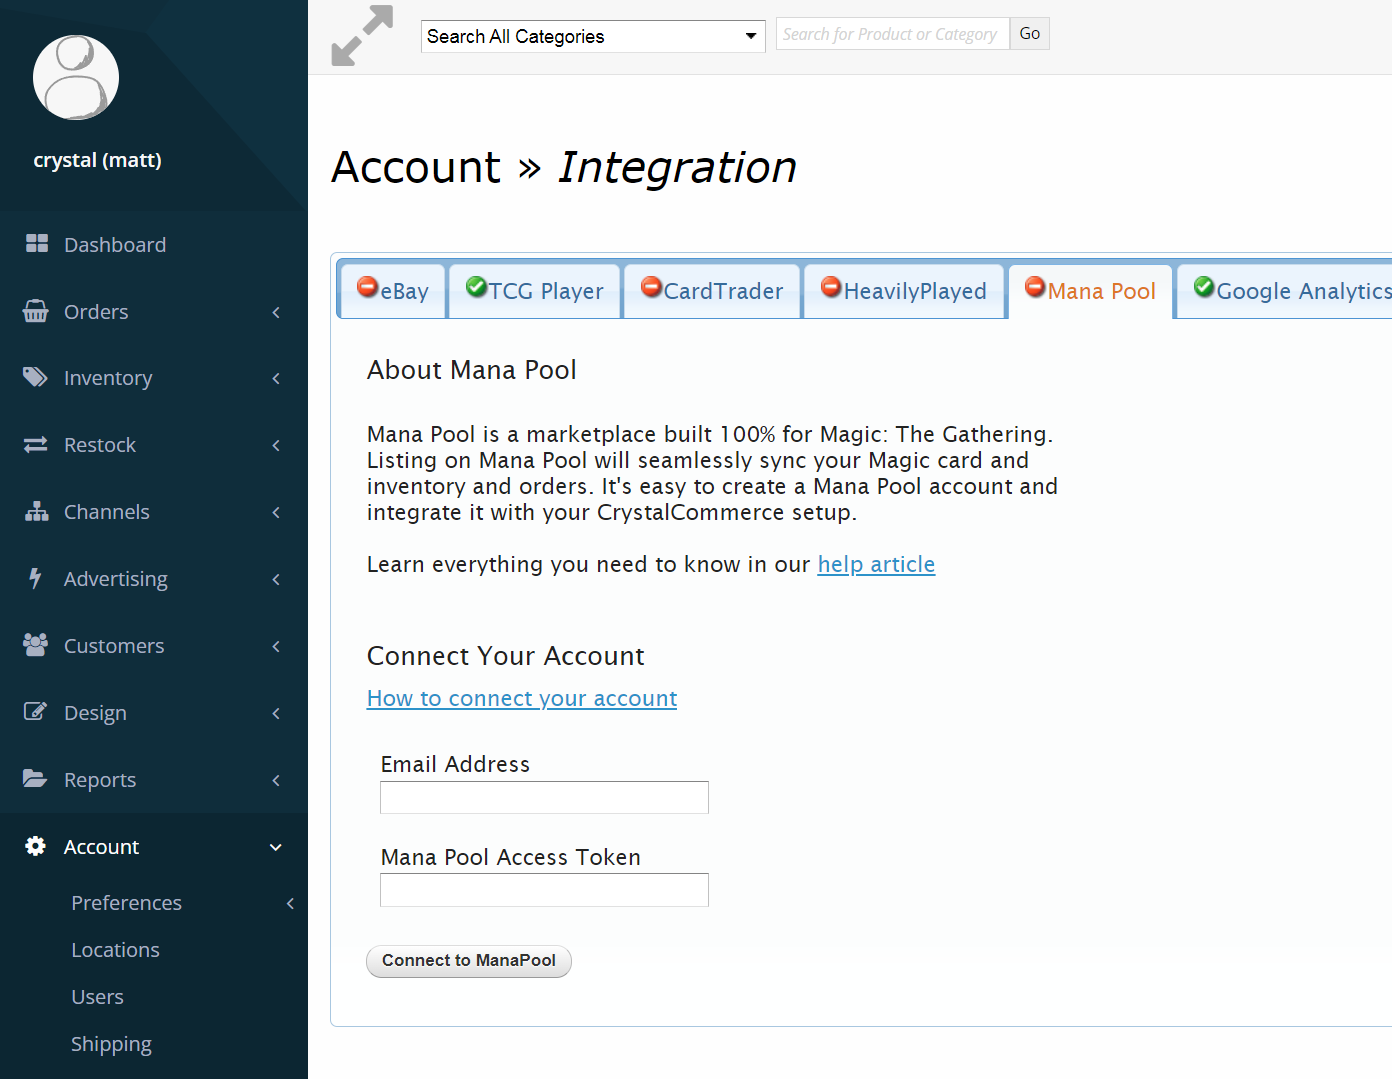Click the Inventory tags icon
1392x1079 pixels.
pos(36,377)
